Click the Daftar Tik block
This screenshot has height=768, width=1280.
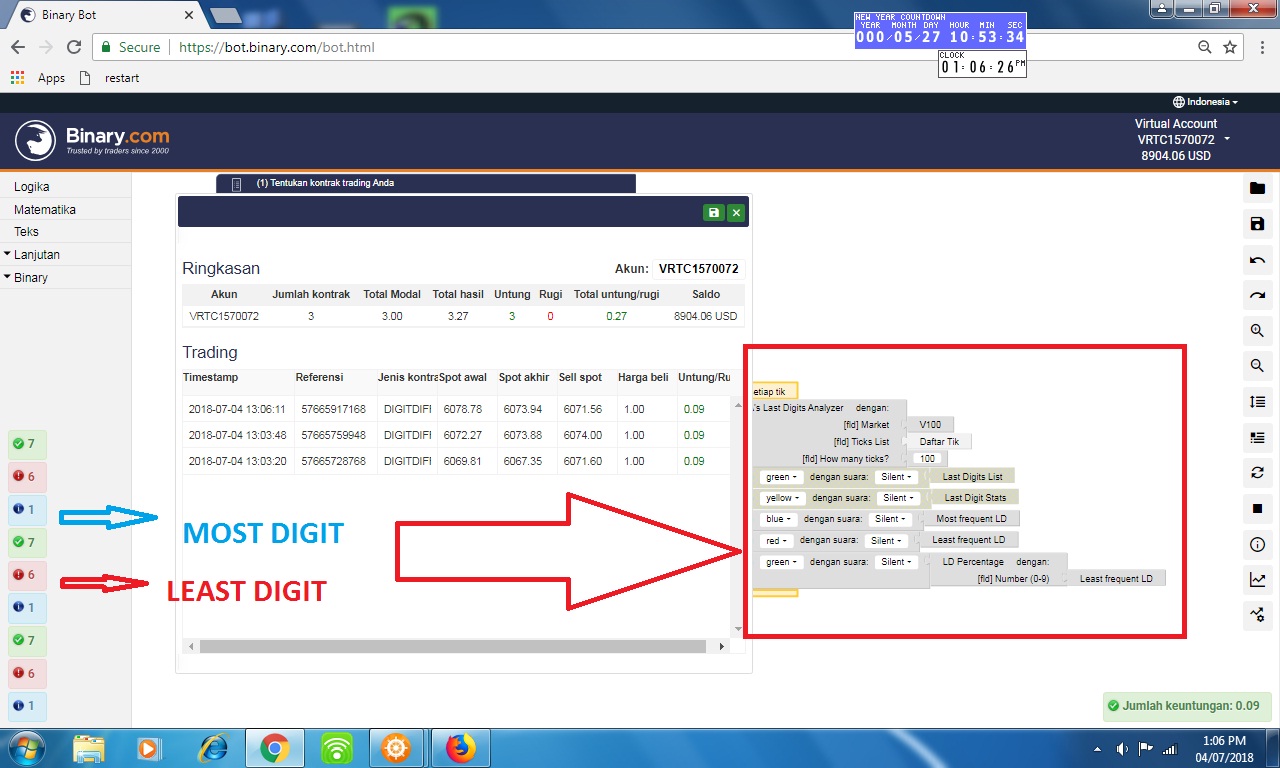(938, 442)
